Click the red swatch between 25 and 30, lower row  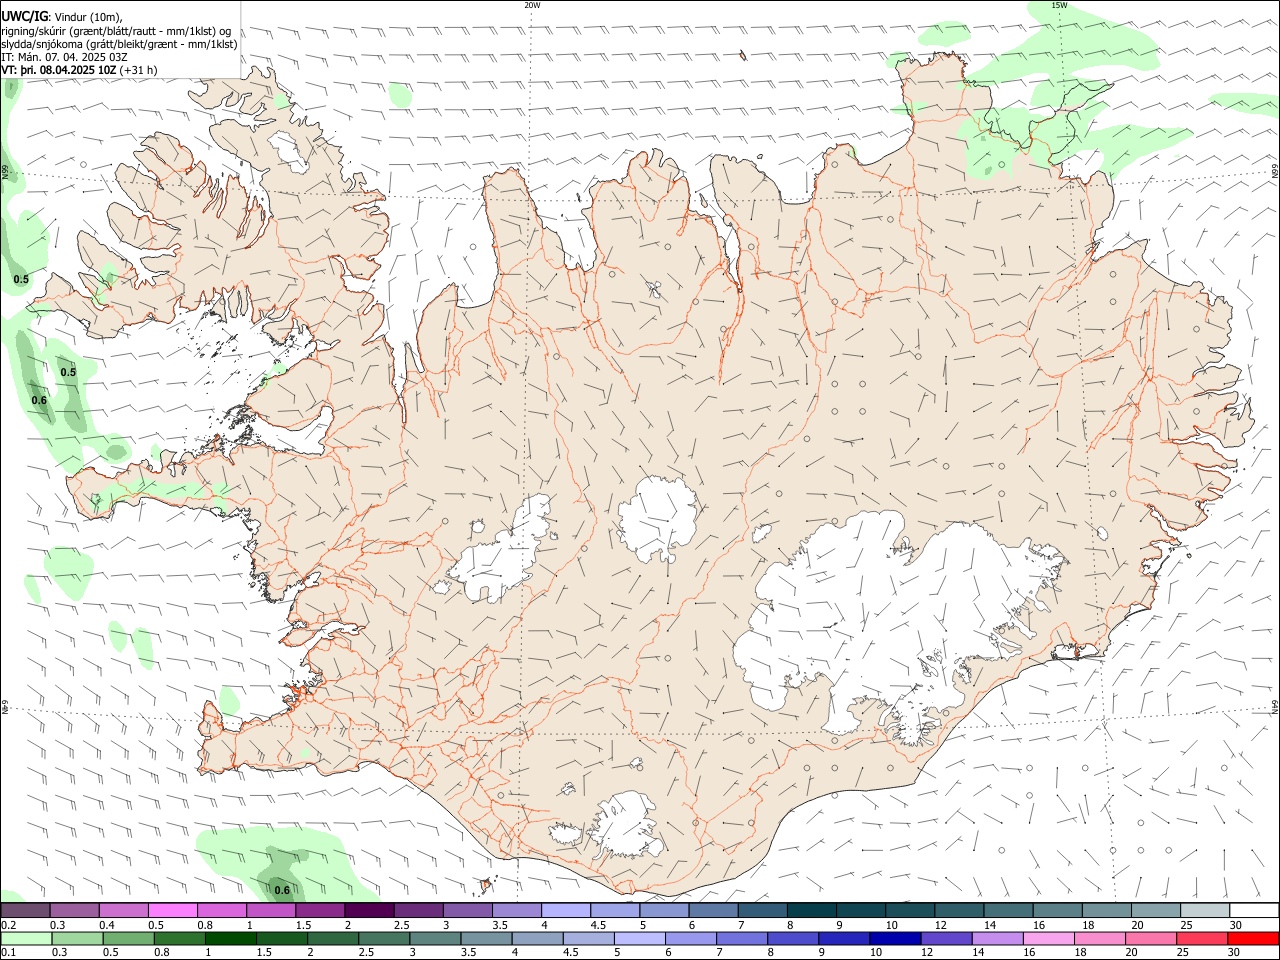pyautogui.click(x=1201, y=939)
